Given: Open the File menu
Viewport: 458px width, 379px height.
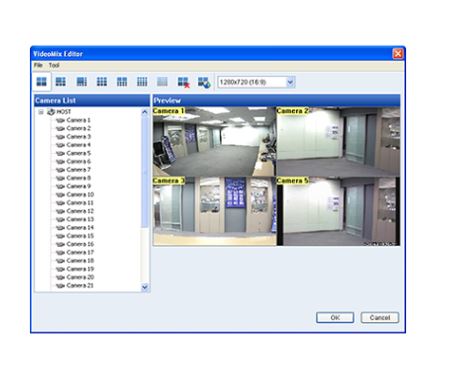Looking at the screenshot, I should (x=38, y=65).
